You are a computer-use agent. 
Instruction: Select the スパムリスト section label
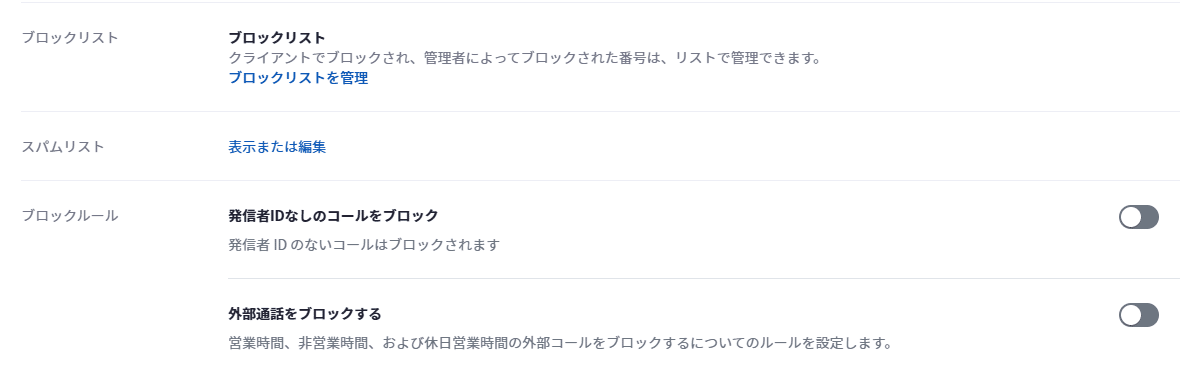pos(62,147)
